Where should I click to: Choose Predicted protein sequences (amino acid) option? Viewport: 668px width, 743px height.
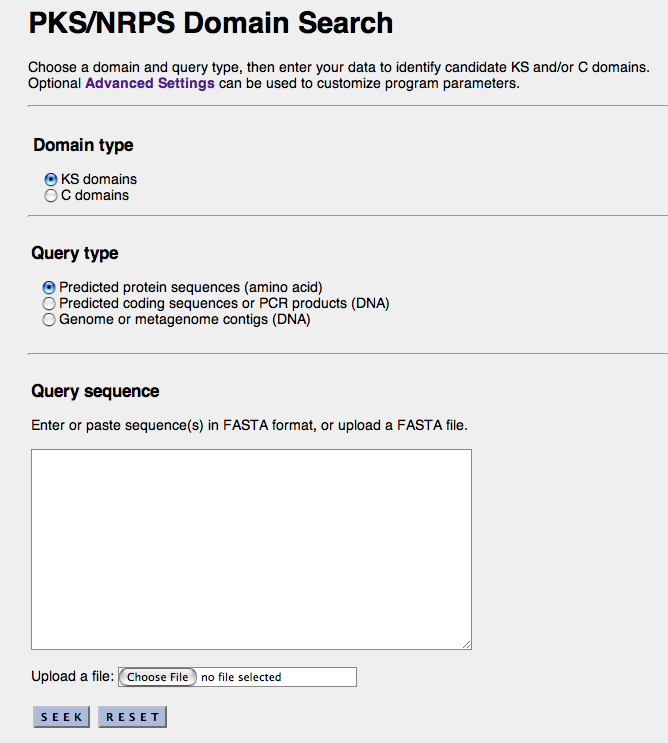pos(49,288)
